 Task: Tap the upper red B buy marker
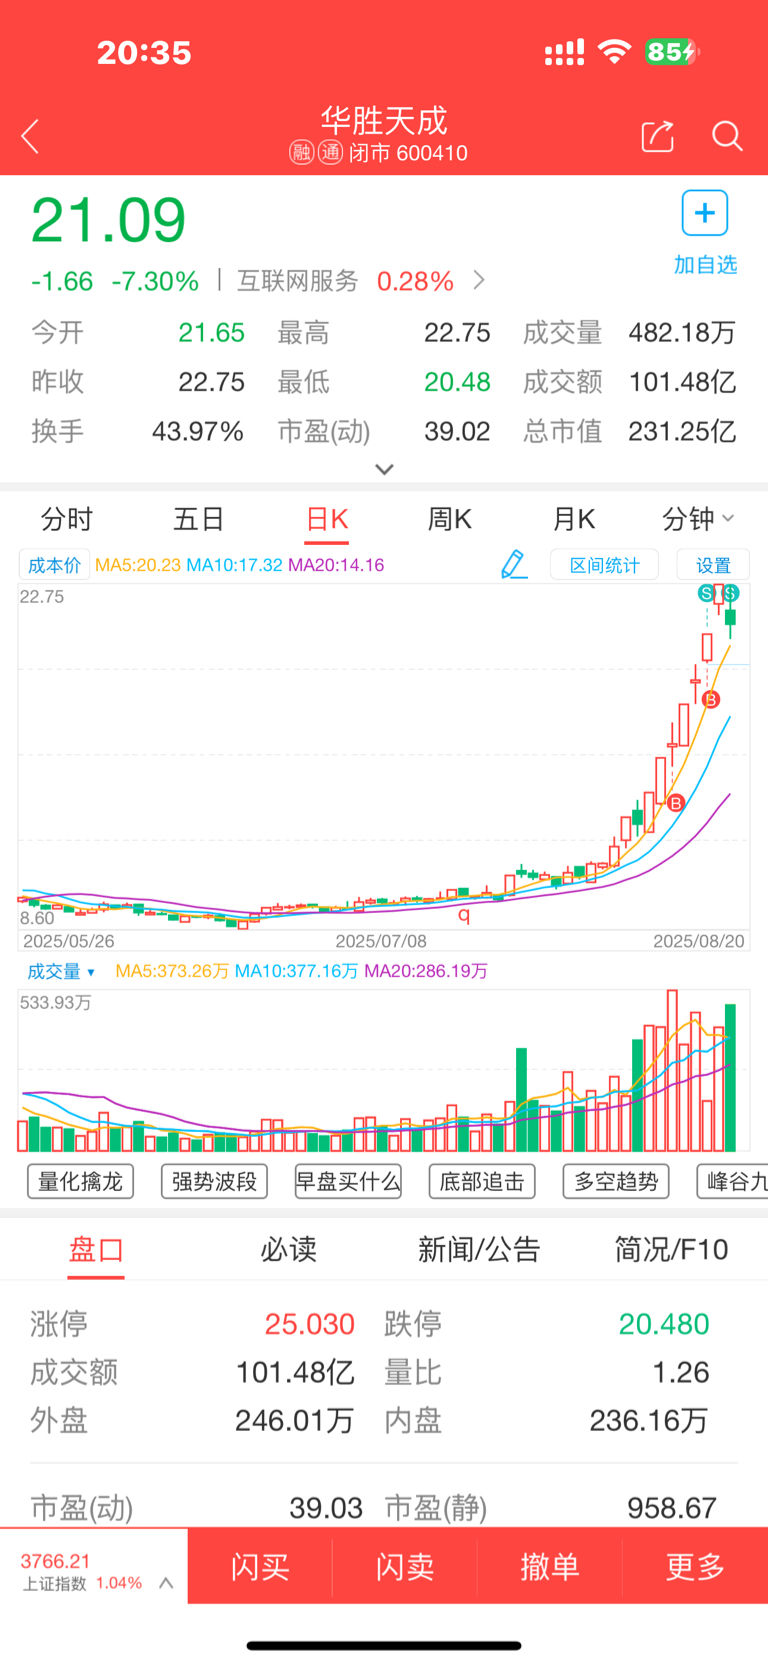point(711,699)
